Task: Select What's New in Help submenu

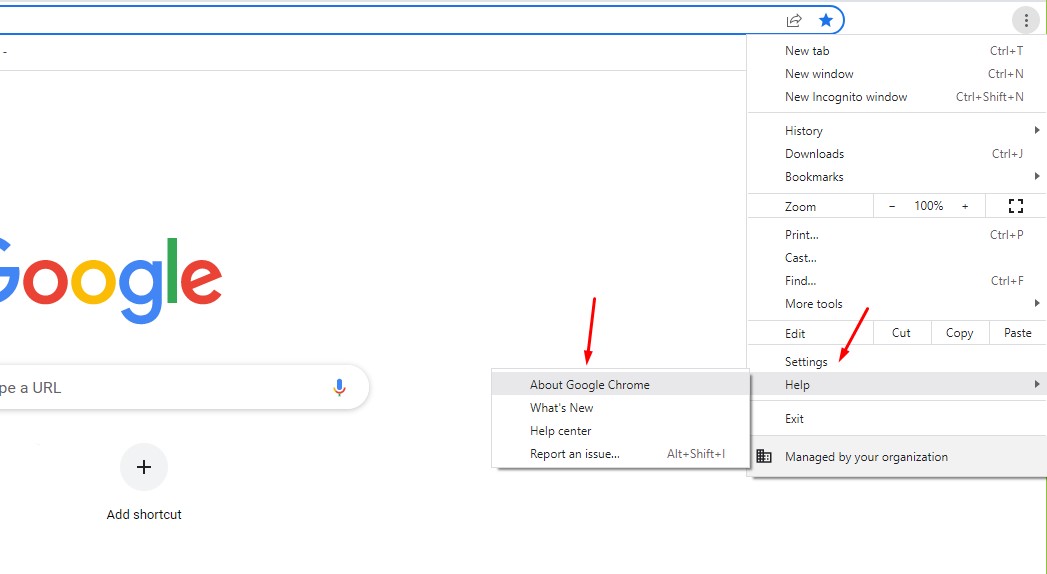Action: coord(620,408)
